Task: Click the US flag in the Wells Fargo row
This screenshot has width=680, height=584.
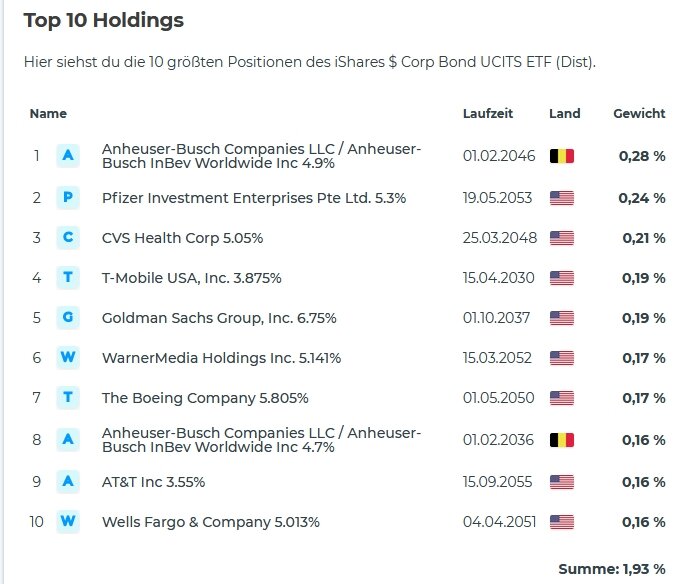Action: point(562,522)
